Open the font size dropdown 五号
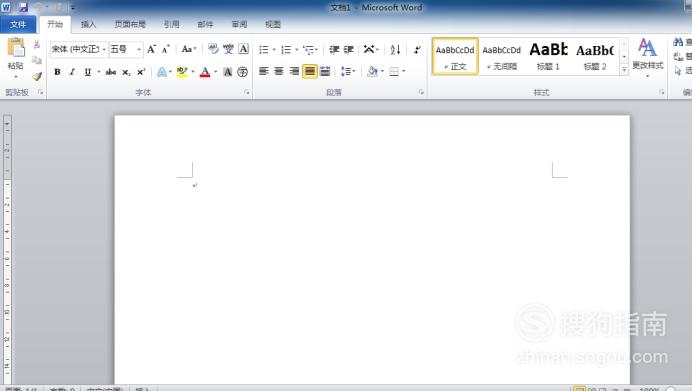Image resolution: width=692 pixels, height=391 pixels. tap(126, 49)
